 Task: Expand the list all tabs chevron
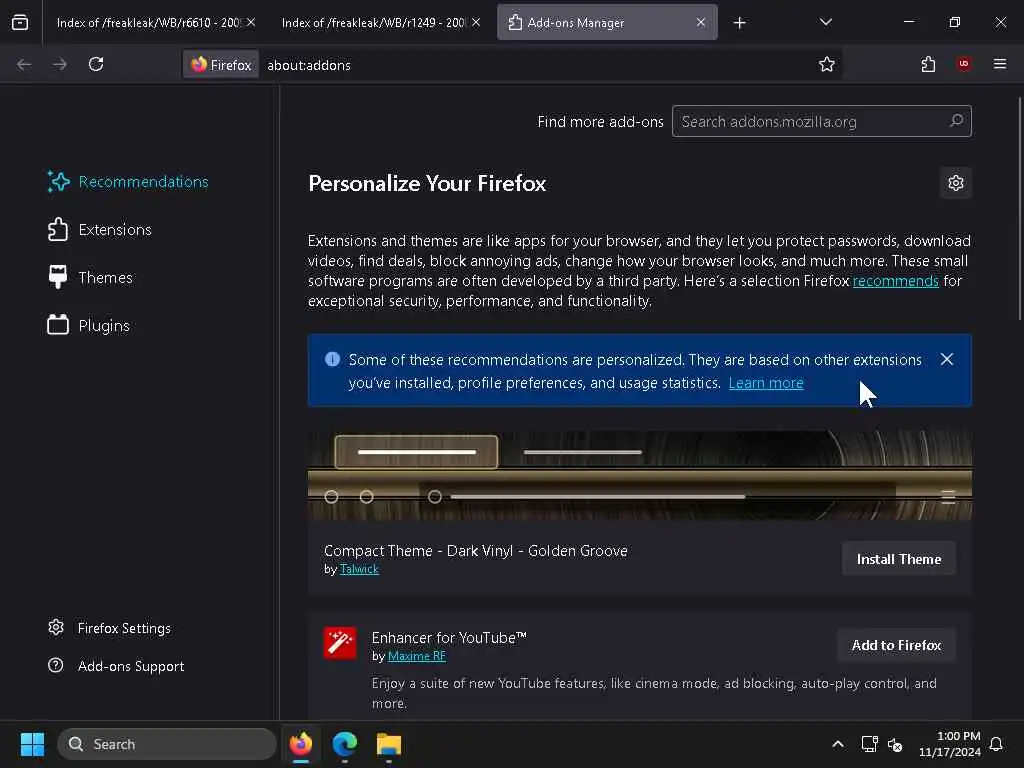[825, 22]
